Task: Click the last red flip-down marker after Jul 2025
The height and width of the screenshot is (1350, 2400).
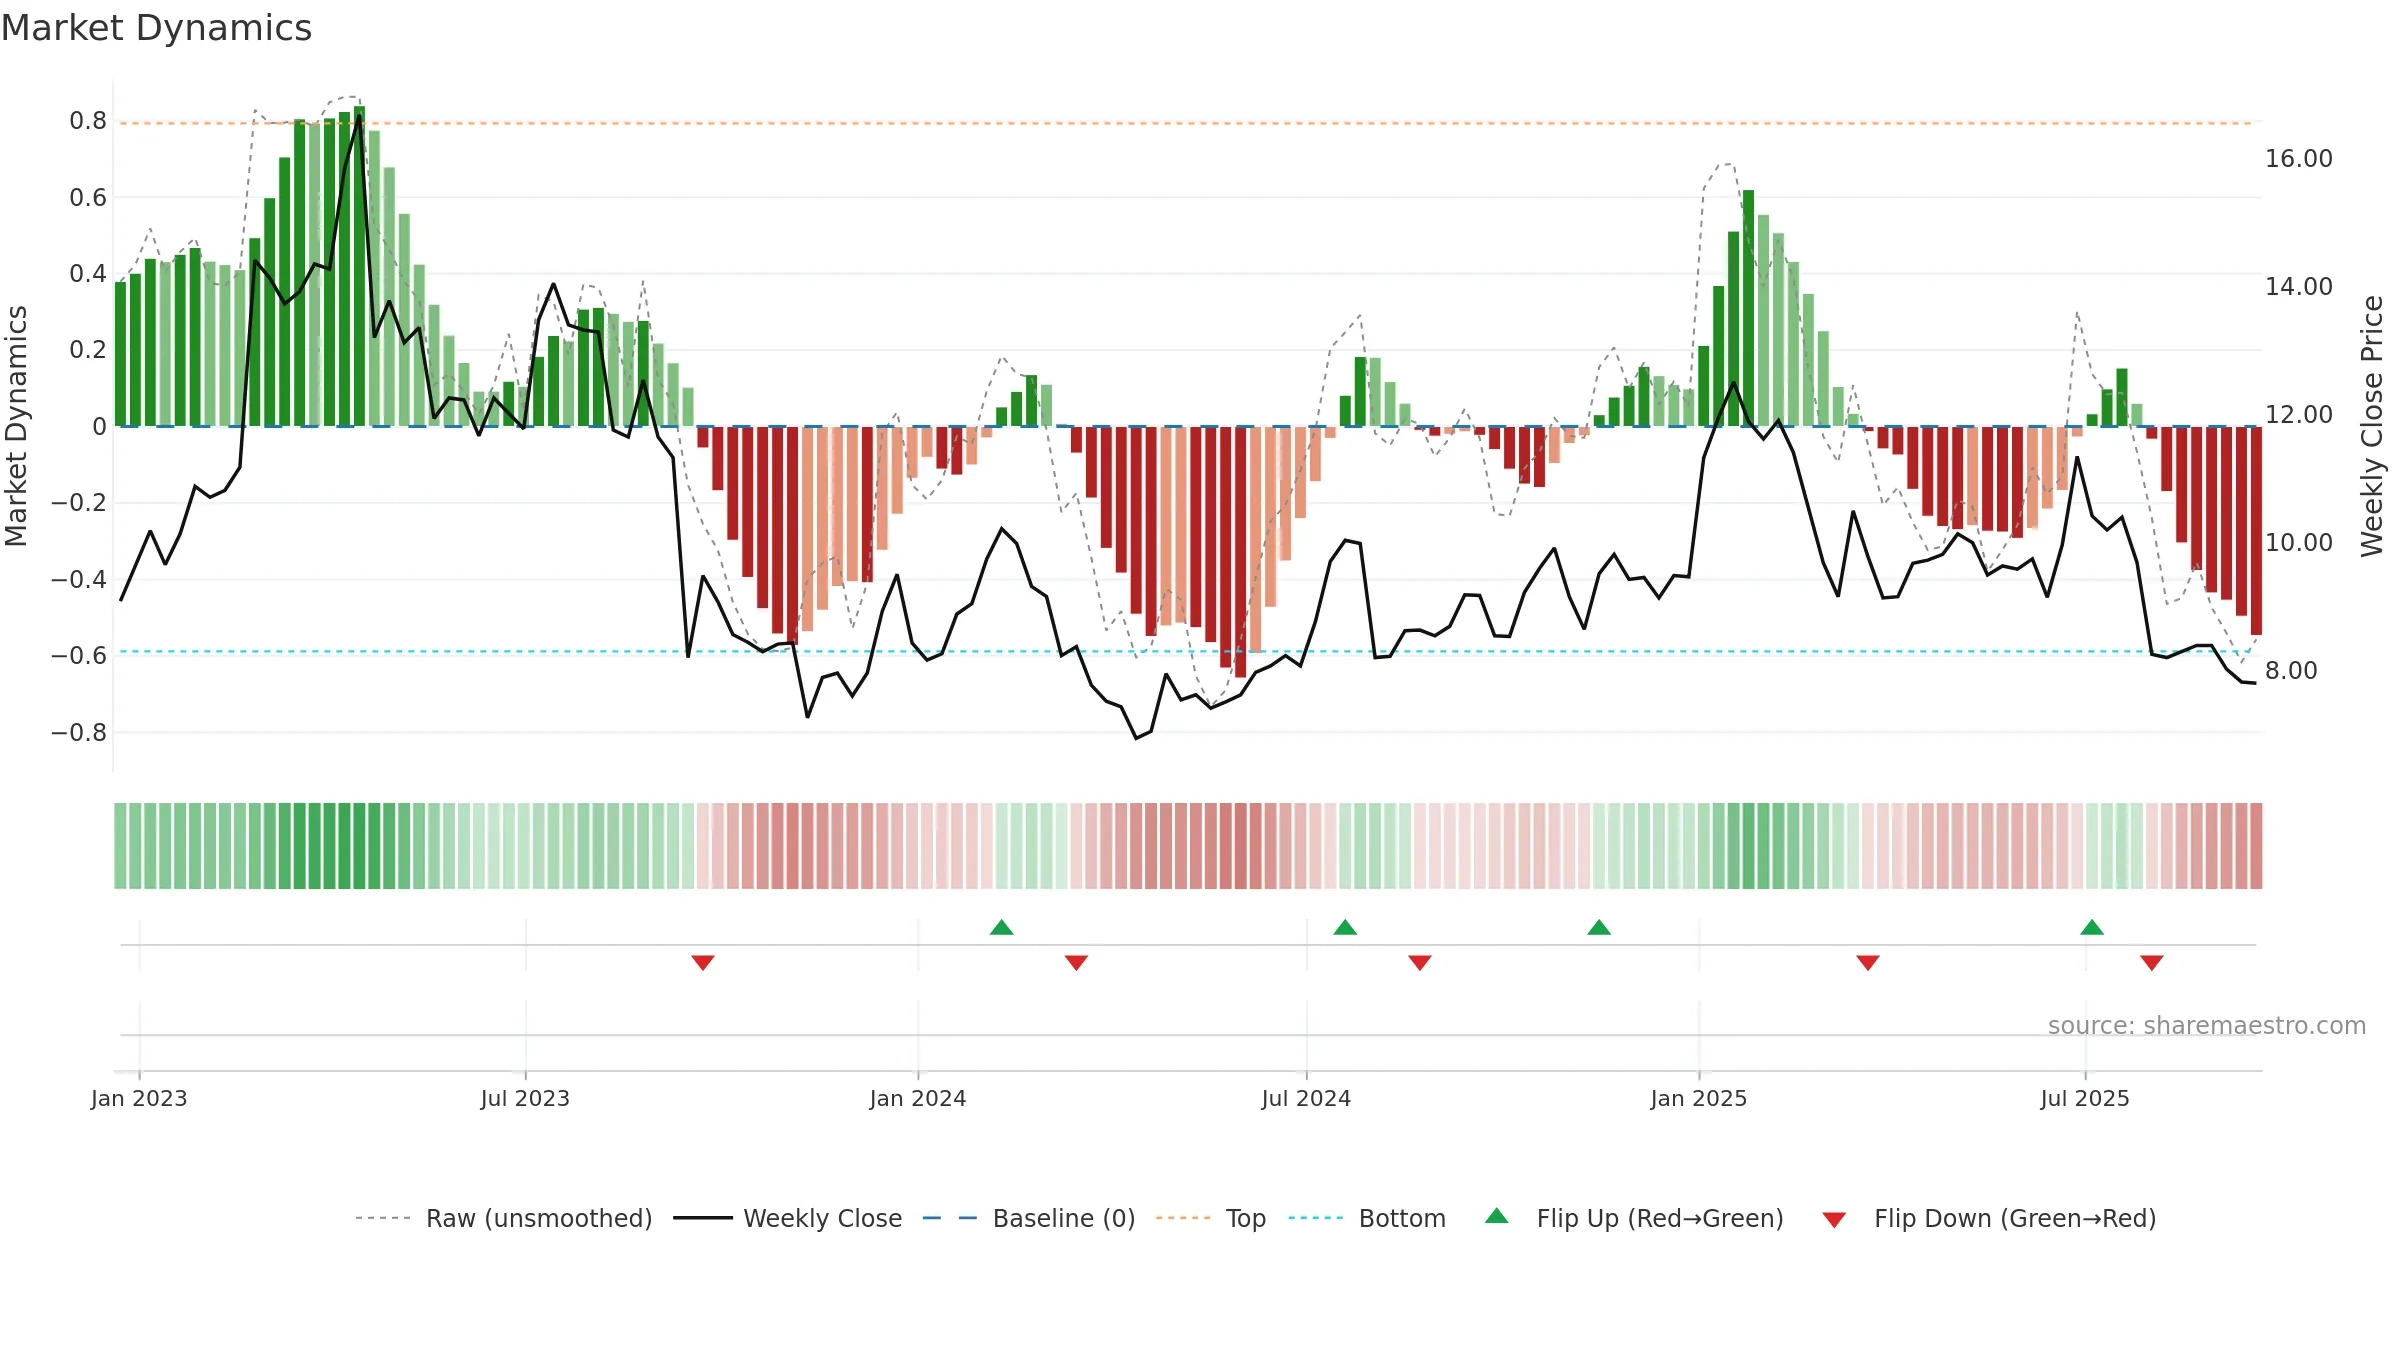Action: point(2152,962)
